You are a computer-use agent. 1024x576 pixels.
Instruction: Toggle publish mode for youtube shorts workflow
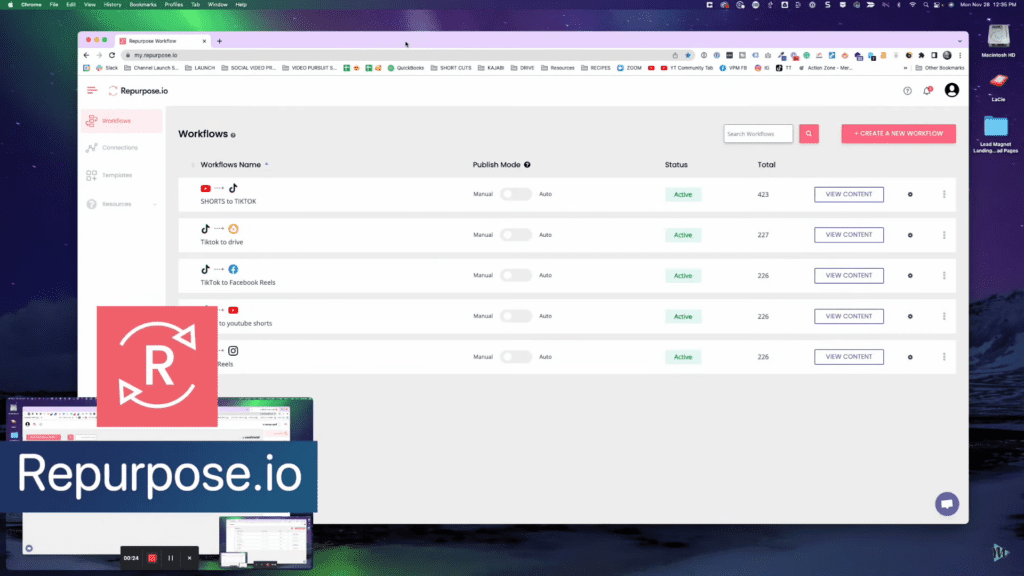[516, 316]
